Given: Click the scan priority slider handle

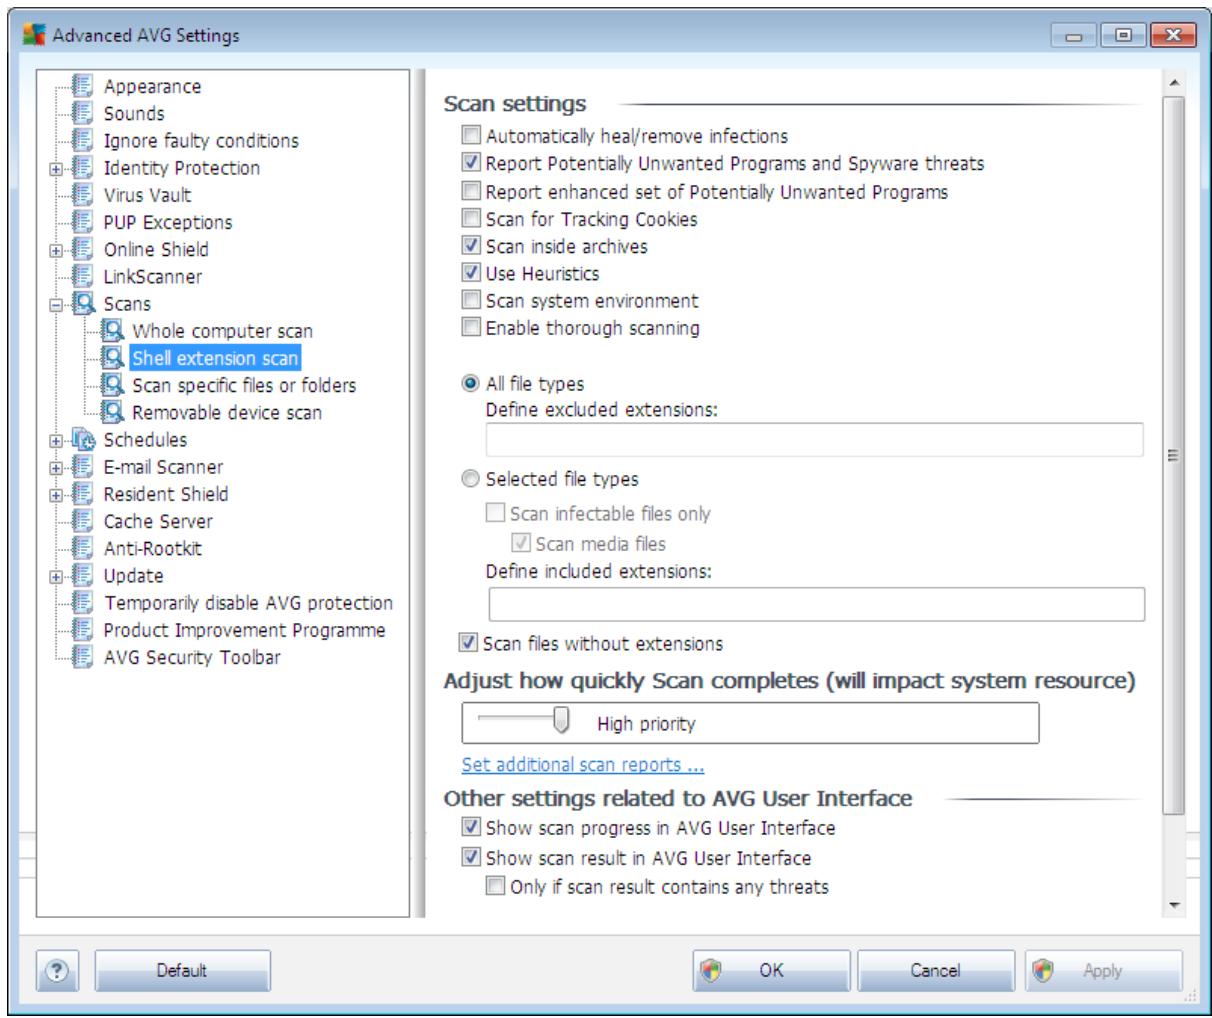Looking at the screenshot, I should 562,720.
